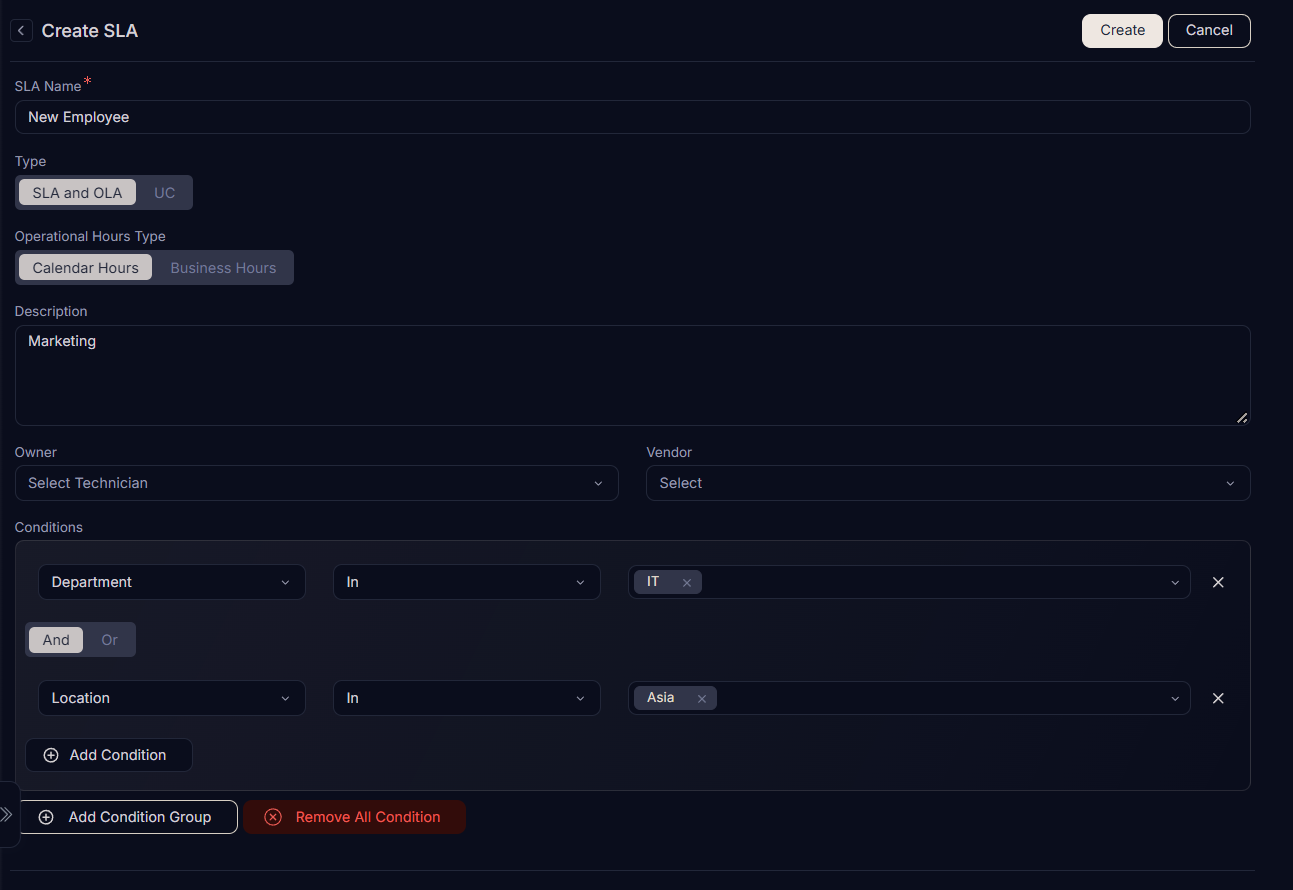The width and height of the screenshot is (1293, 890).
Task: Choose Business Hours operational type
Action: [x=223, y=268]
